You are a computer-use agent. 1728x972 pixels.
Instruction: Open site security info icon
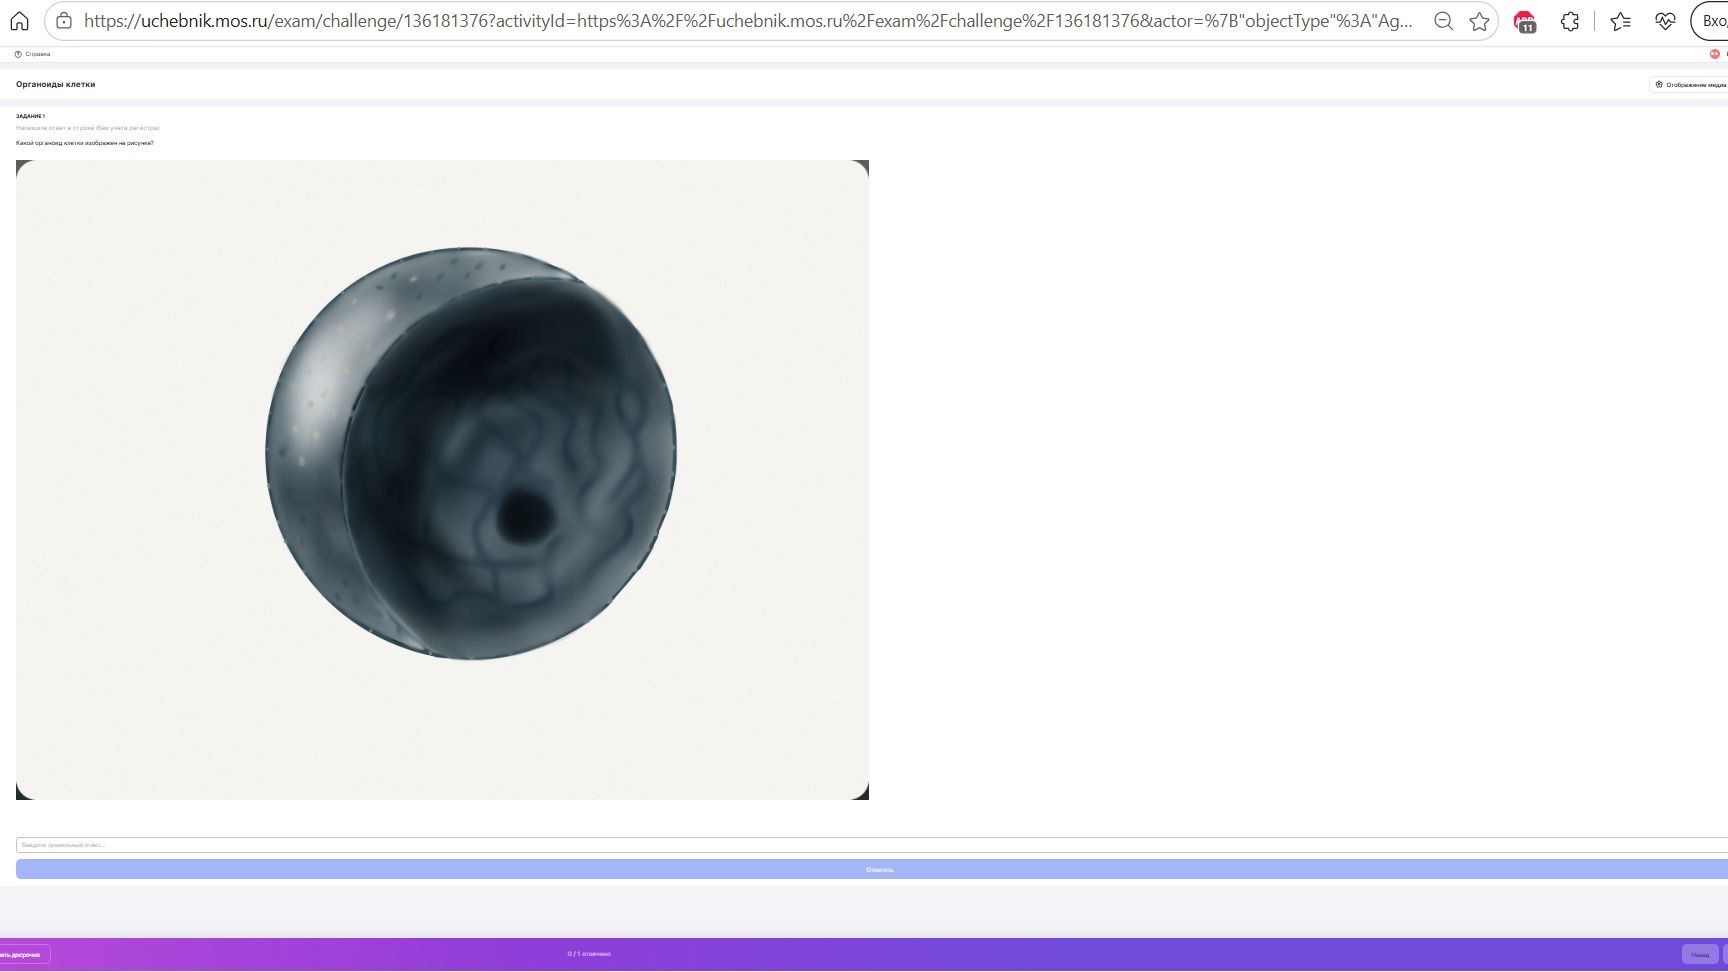click(x=64, y=21)
